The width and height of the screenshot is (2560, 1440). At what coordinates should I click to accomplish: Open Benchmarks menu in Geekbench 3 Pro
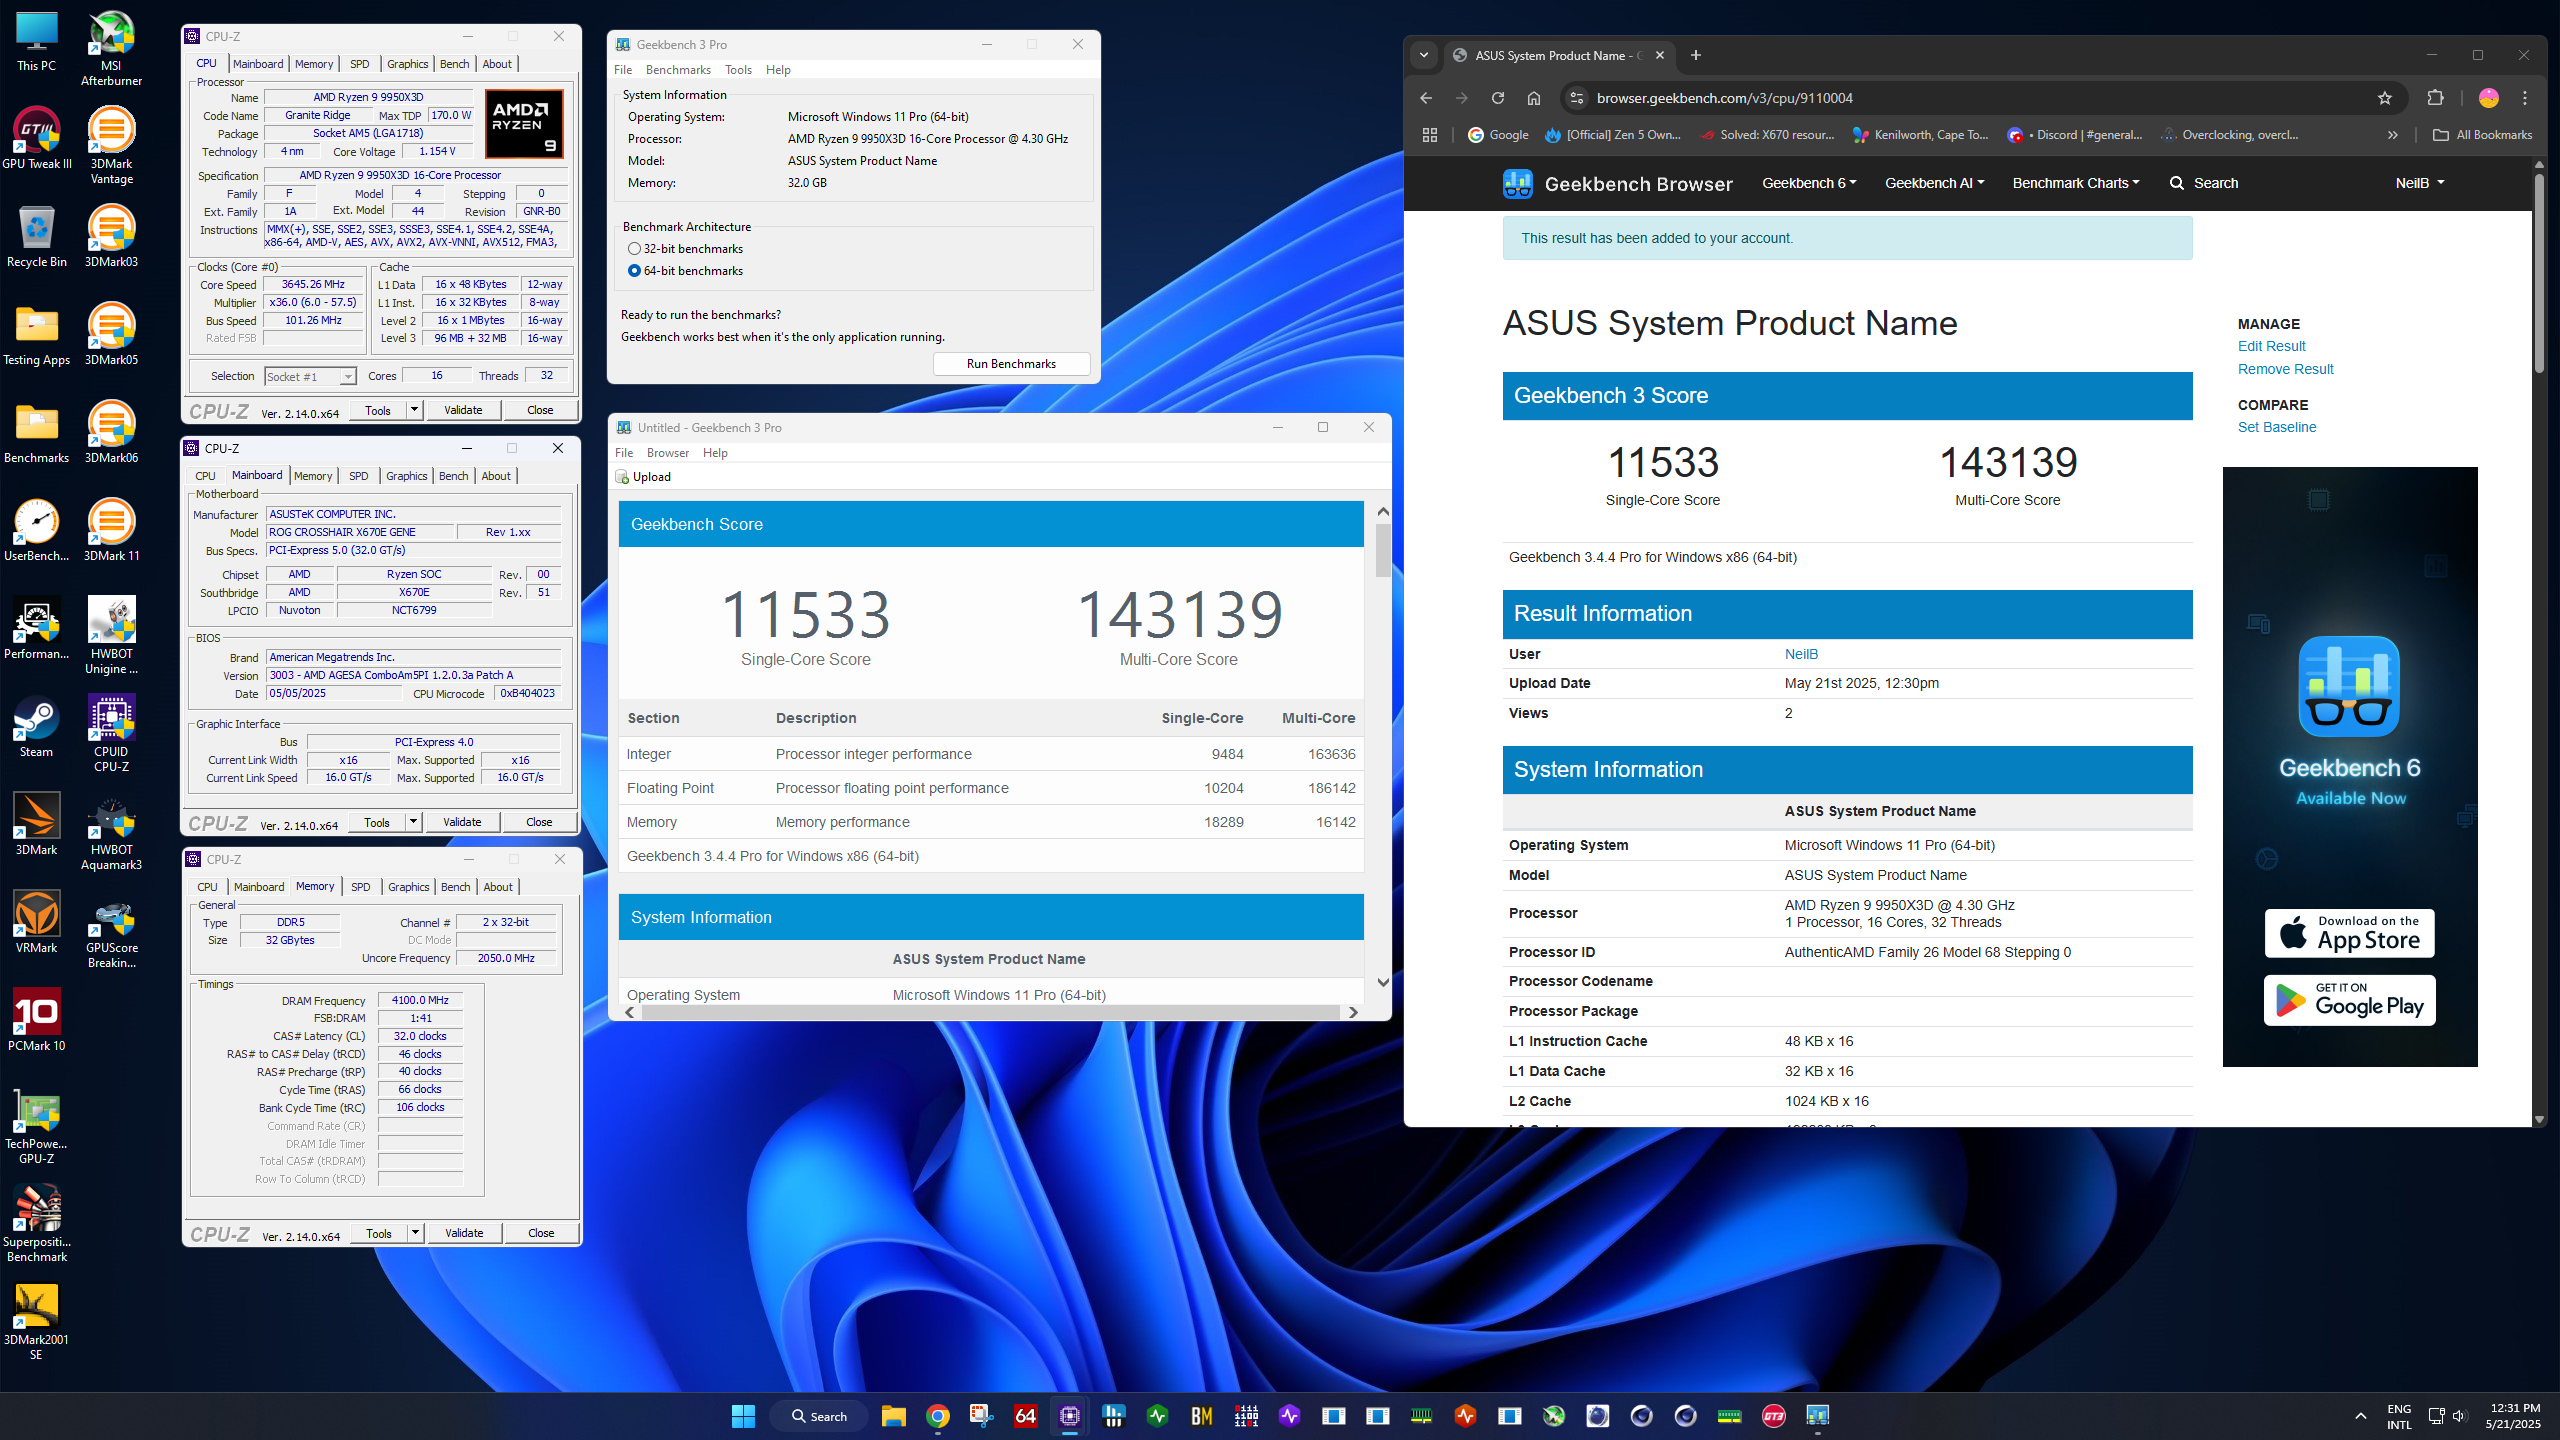(678, 70)
